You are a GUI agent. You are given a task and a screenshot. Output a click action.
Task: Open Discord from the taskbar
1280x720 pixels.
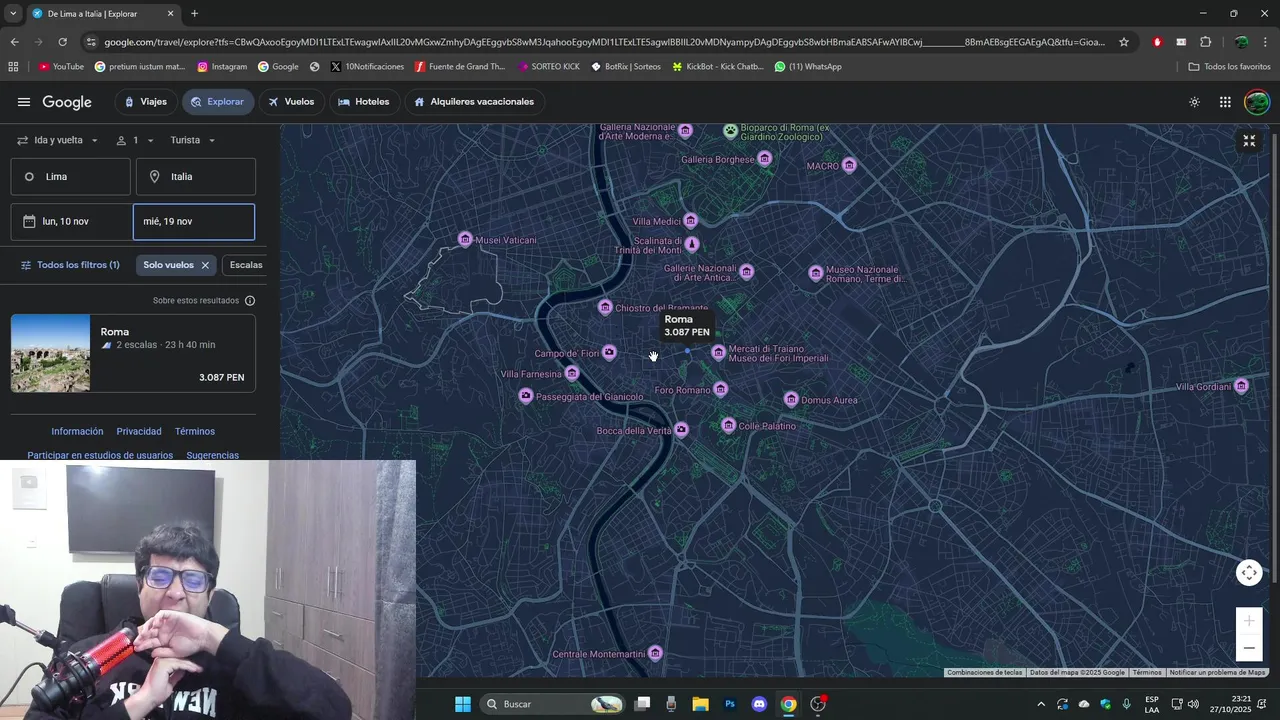[759, 704]
